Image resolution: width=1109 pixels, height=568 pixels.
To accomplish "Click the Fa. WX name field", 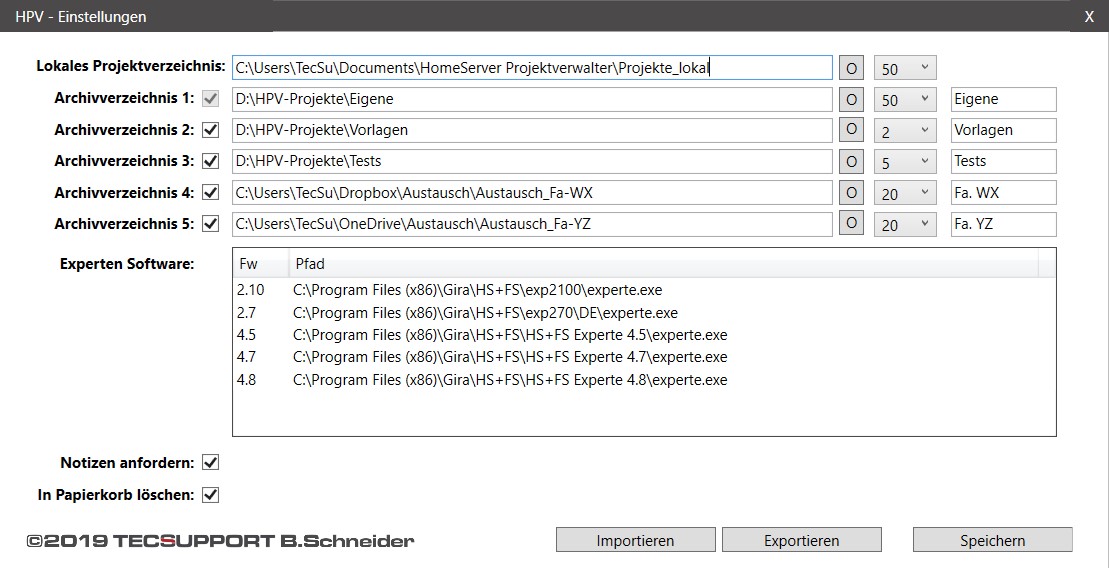I will point(1004,192).
